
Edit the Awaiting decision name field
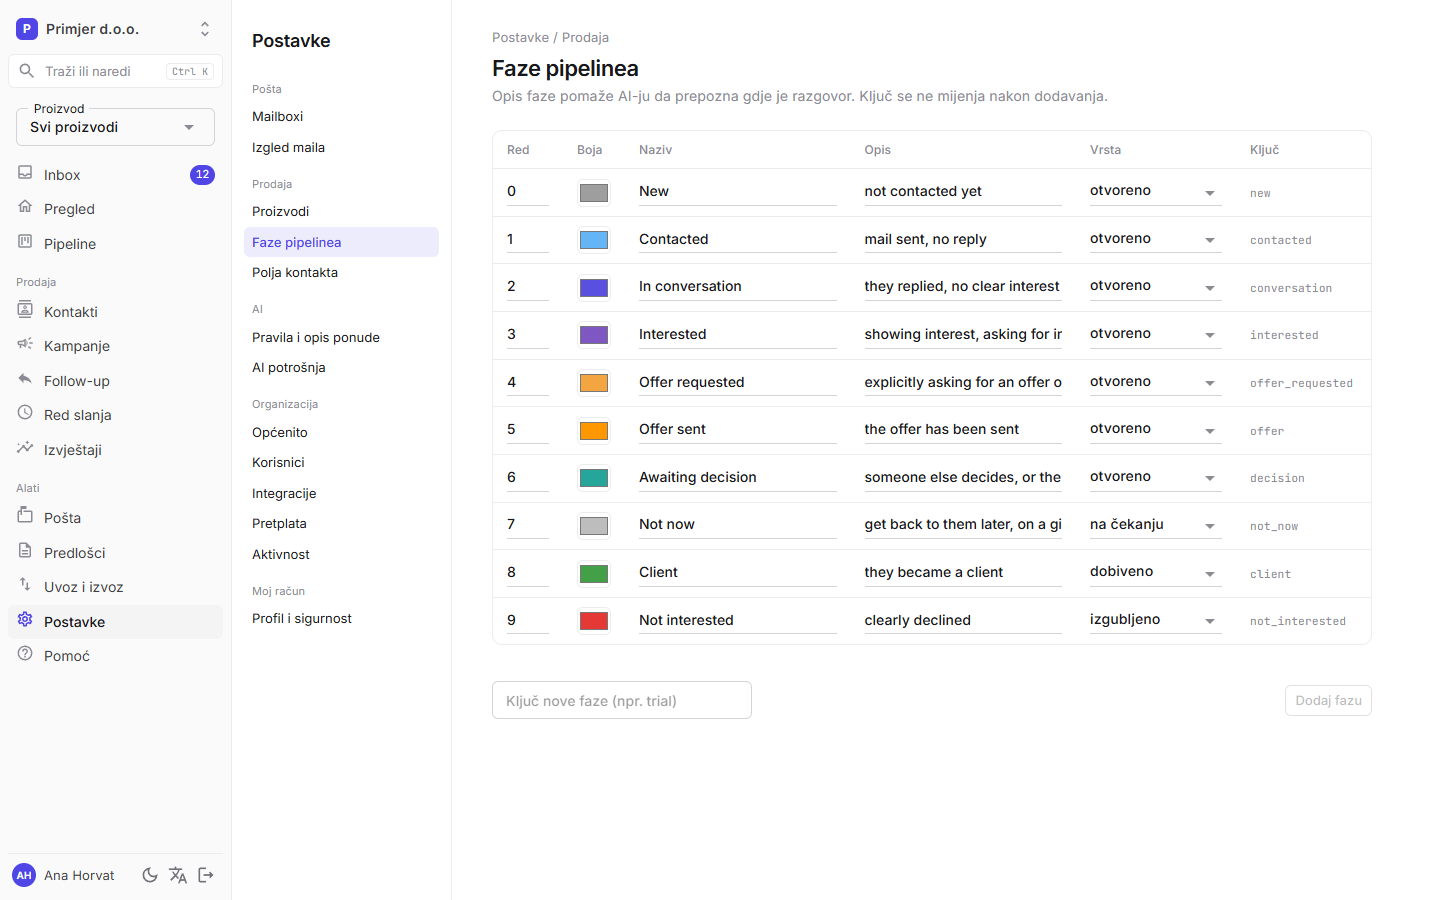[x=738, y=477]
